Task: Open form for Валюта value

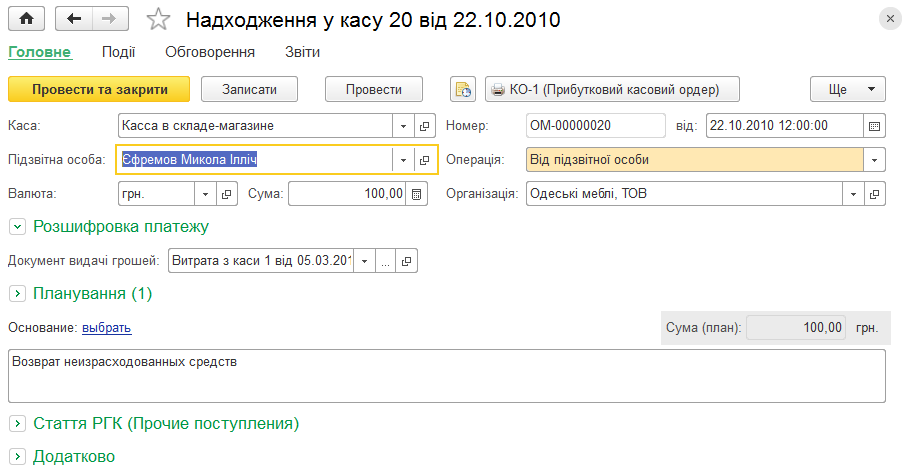Action: [227, 194]
